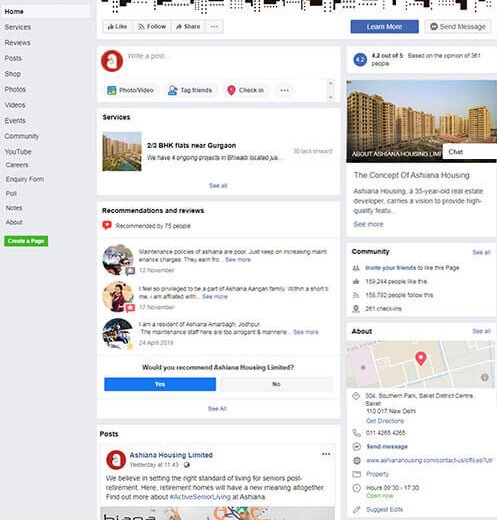Click the phone number 011 4265 4265

(x=386, y=433)
